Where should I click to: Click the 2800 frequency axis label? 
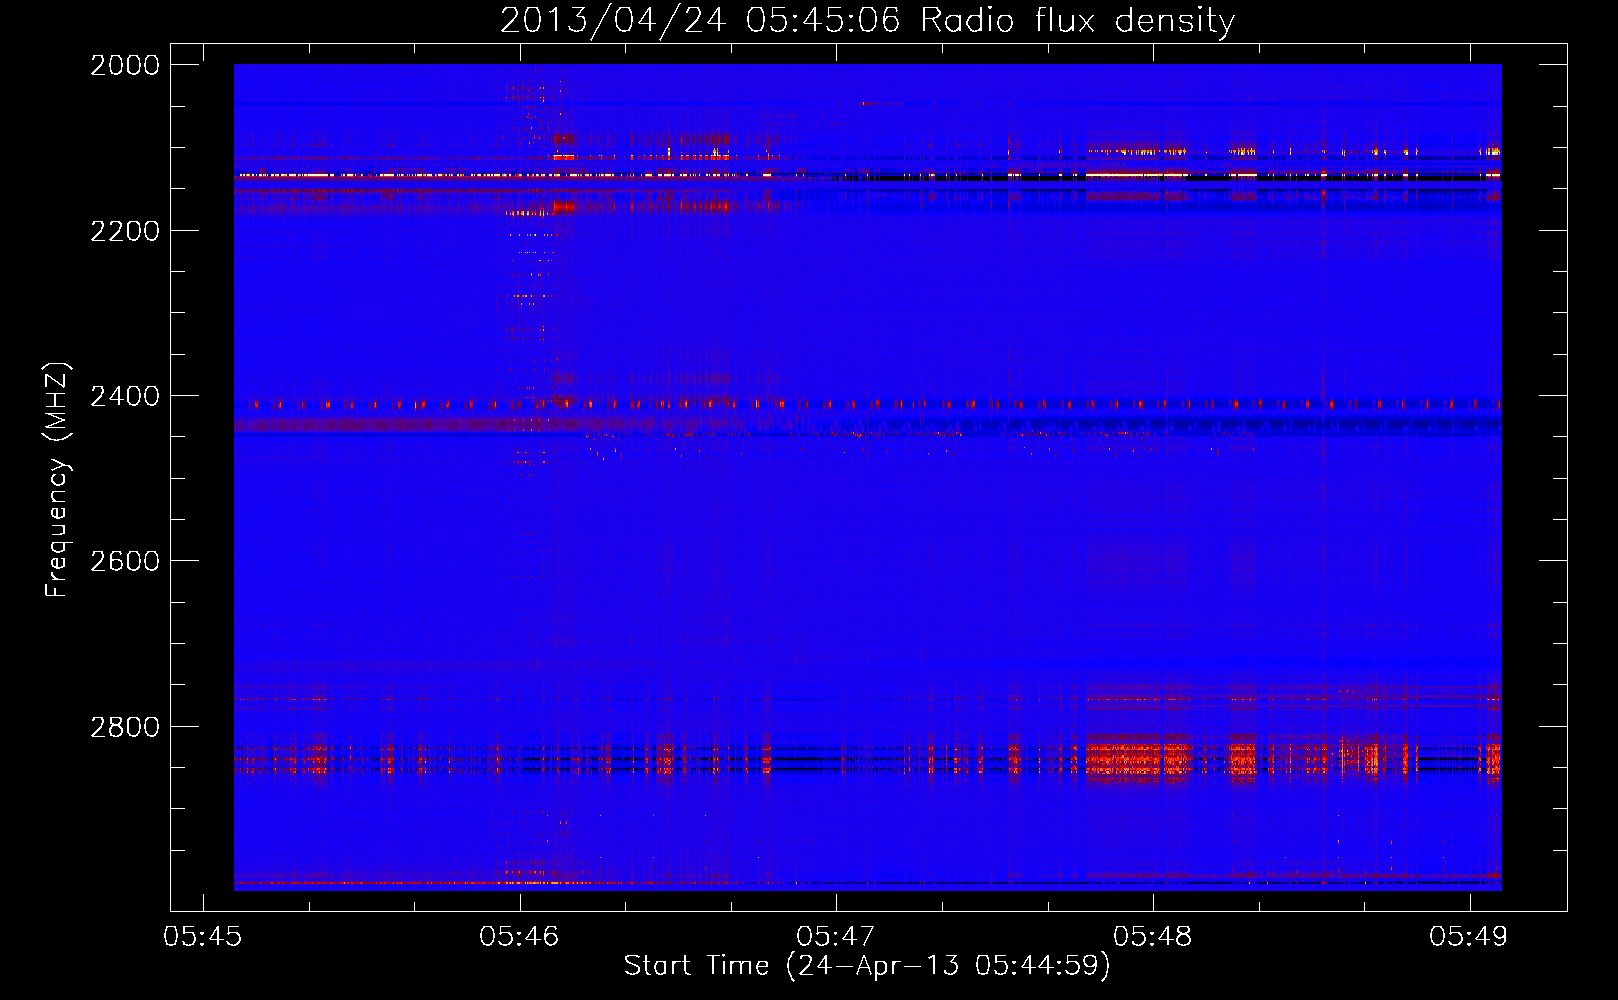[x=125, y=726]
